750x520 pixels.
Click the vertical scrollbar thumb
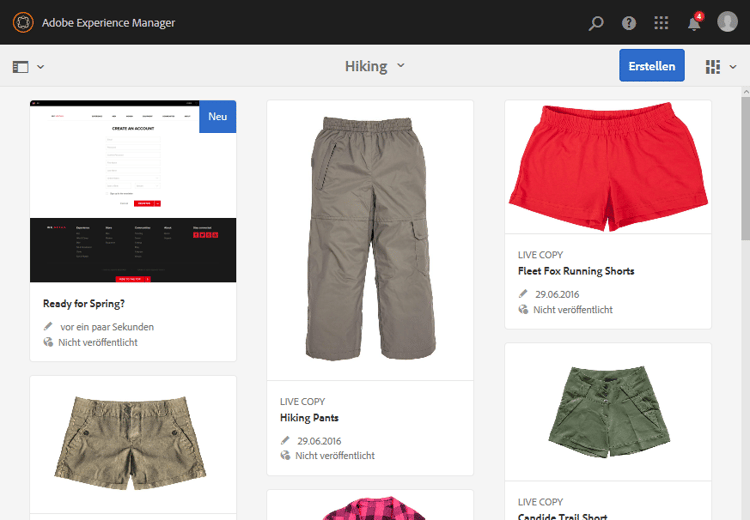coord(746,168)
